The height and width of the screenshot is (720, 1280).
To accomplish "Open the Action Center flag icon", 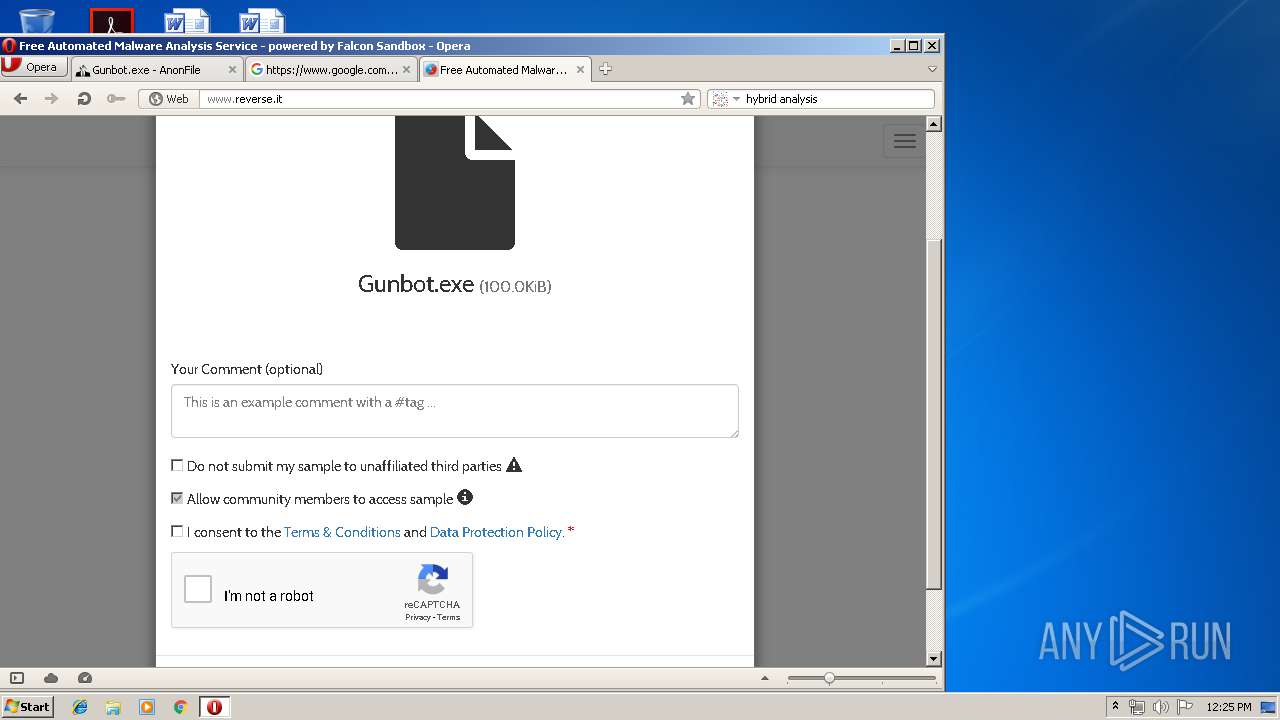I will point(1185,707).
